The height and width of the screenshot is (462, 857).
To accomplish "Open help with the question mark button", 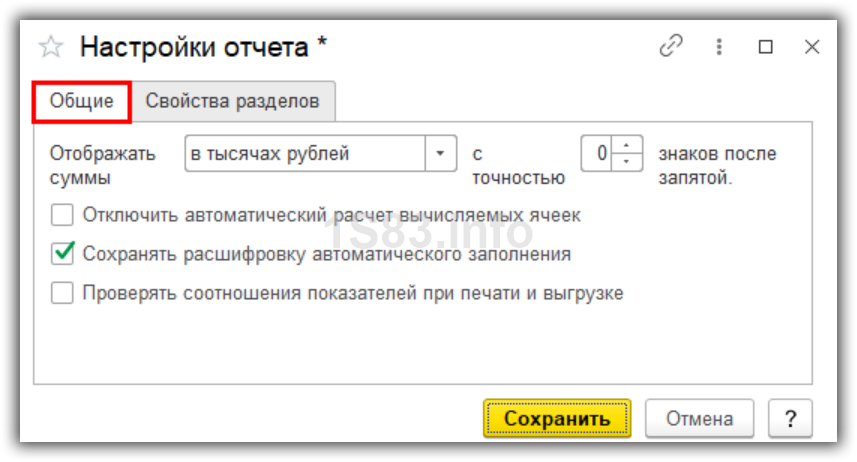I will tap(790, 418).
